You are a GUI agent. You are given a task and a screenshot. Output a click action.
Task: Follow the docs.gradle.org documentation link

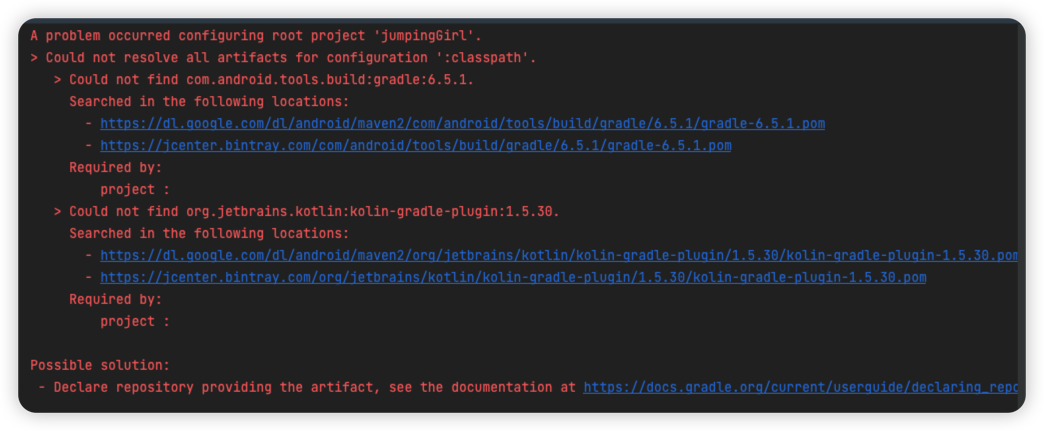pyautogui.click(x=800, y=387)
